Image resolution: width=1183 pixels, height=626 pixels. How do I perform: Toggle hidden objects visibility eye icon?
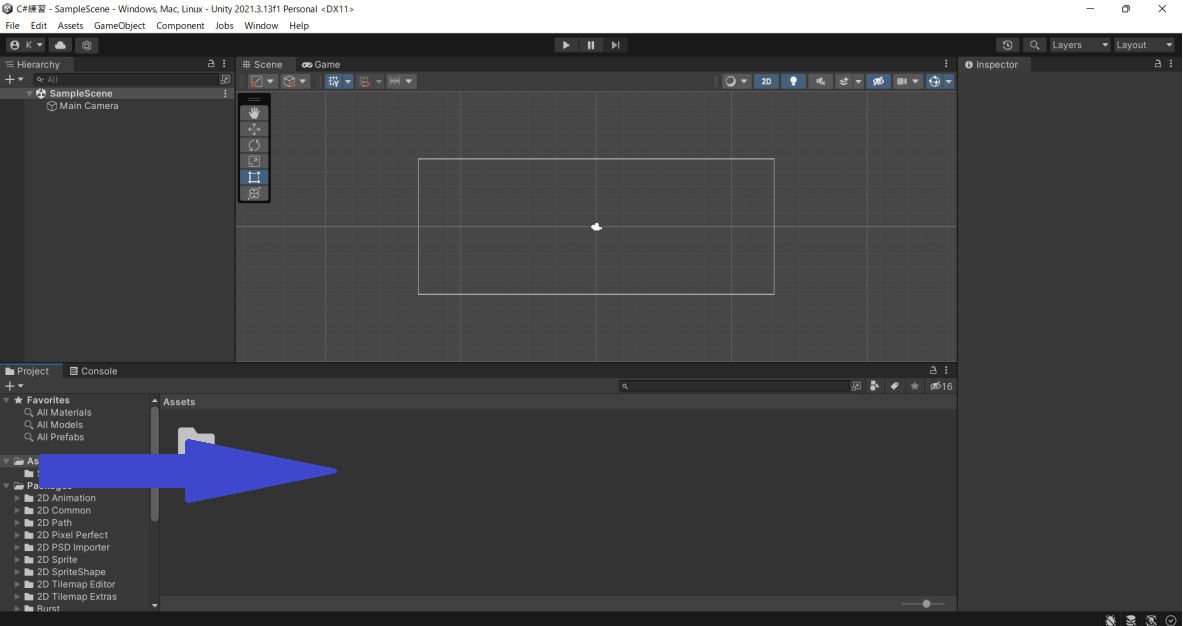tap(878, 81)
